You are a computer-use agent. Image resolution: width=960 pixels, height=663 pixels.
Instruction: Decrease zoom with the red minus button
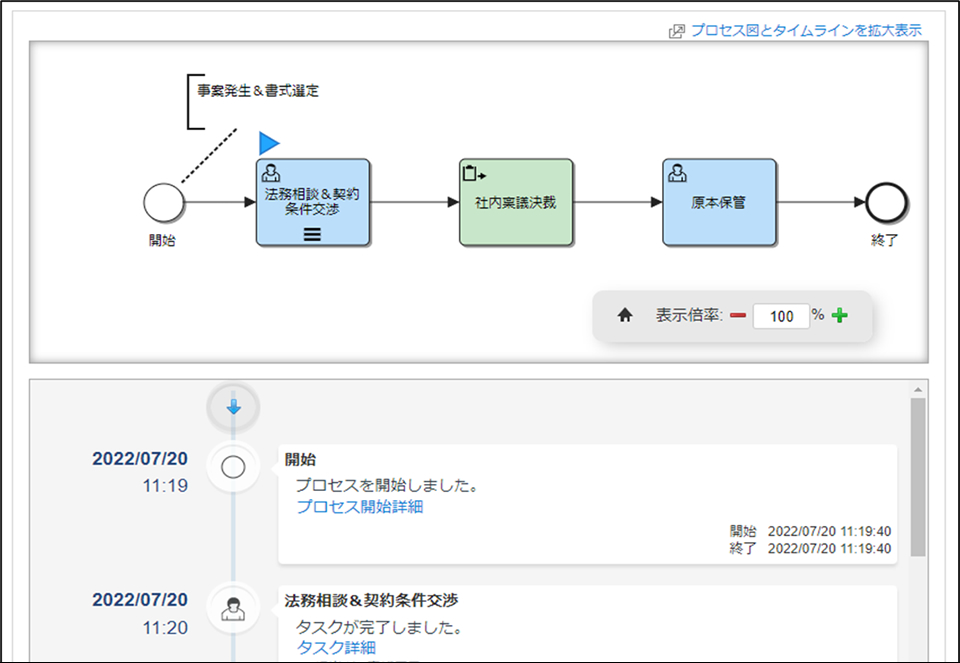point(738,315)
